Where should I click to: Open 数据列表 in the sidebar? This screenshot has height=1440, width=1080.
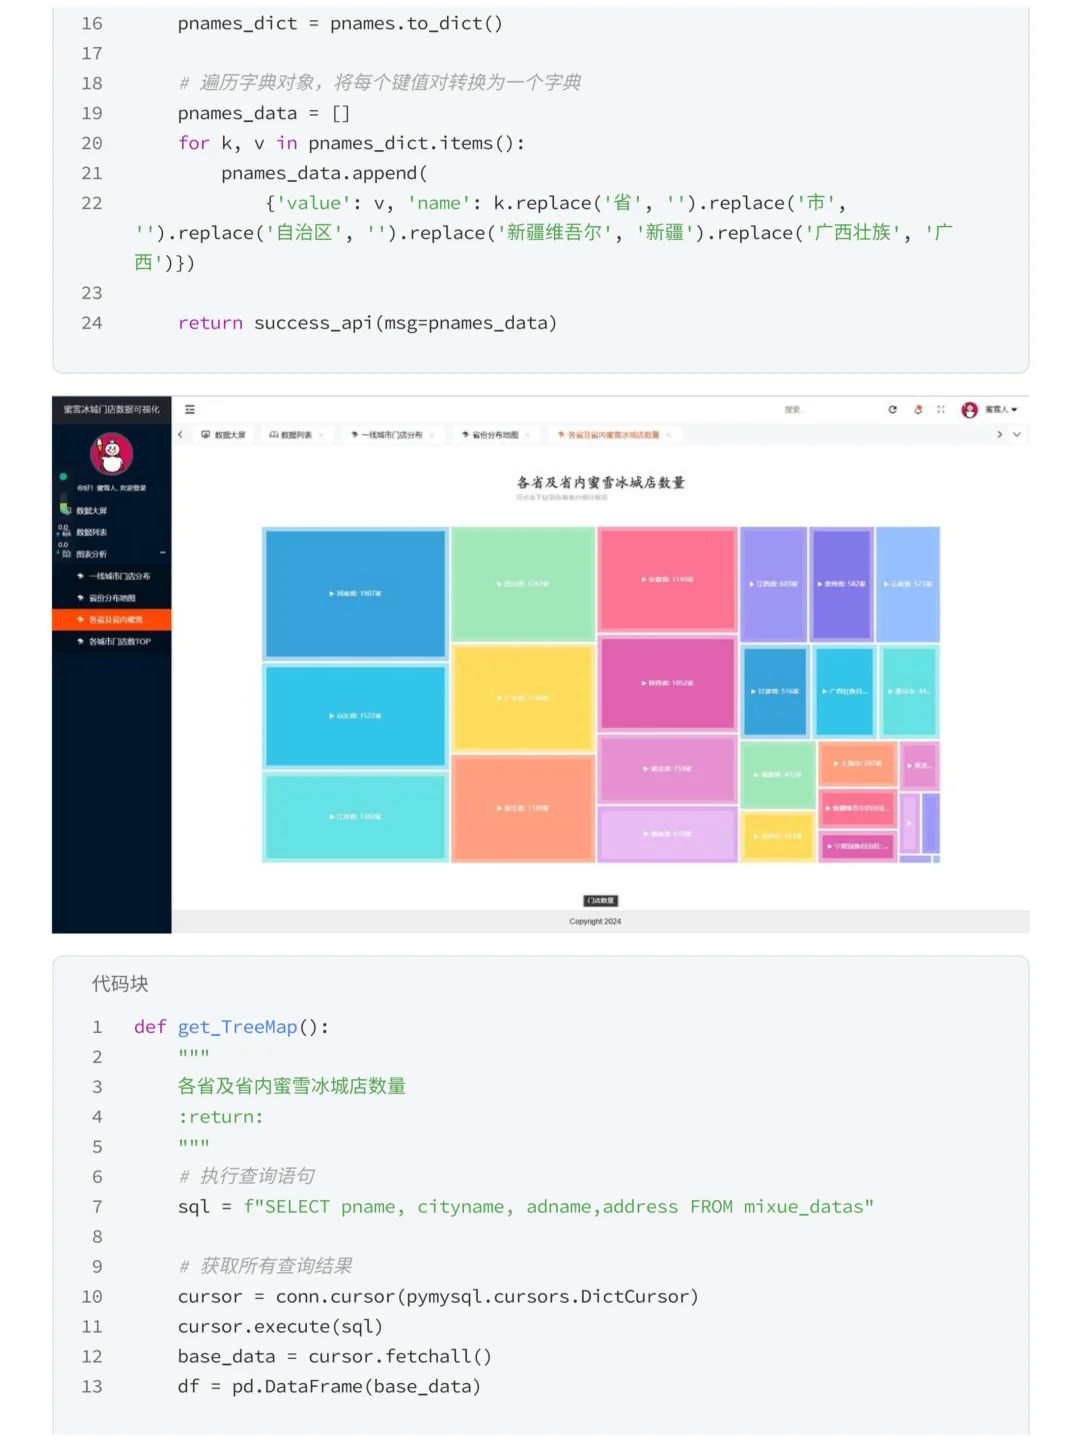coord(111,533)
